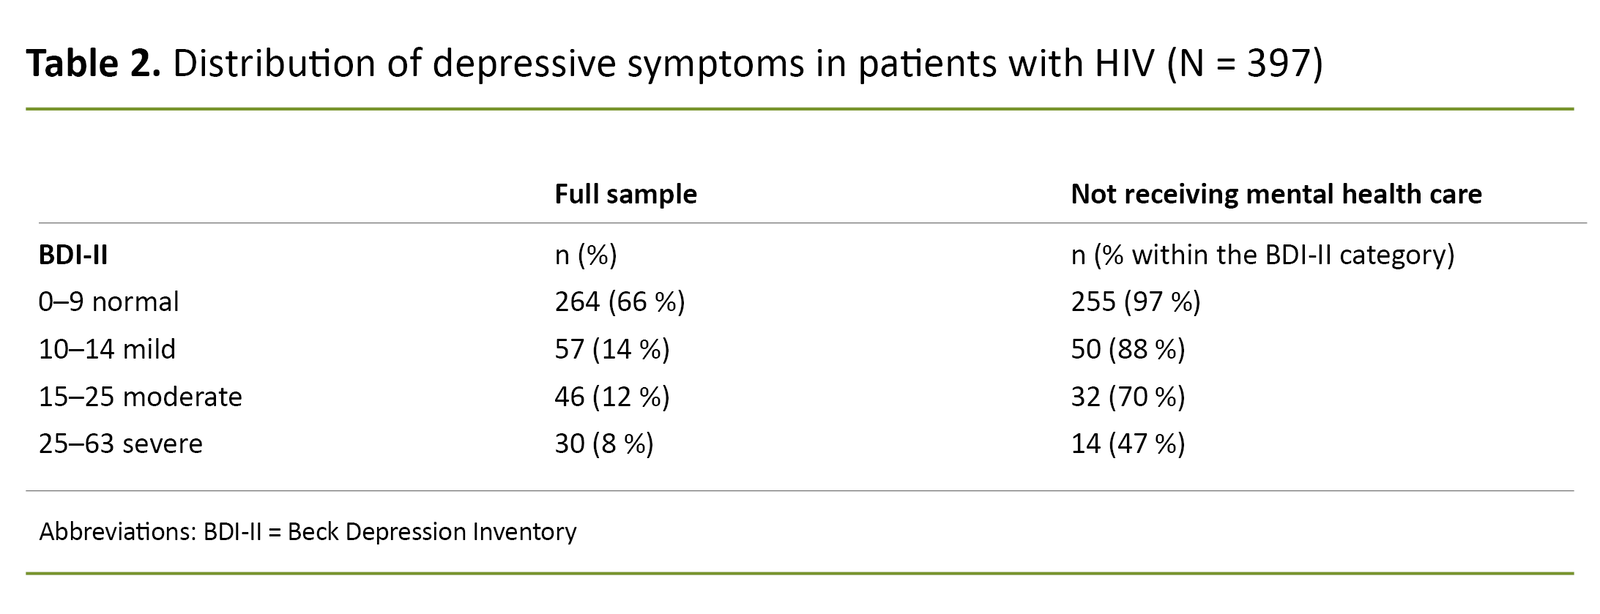Click the n (%) subheader
This screenshot has height=614, width=1600.
pos(586,255)
